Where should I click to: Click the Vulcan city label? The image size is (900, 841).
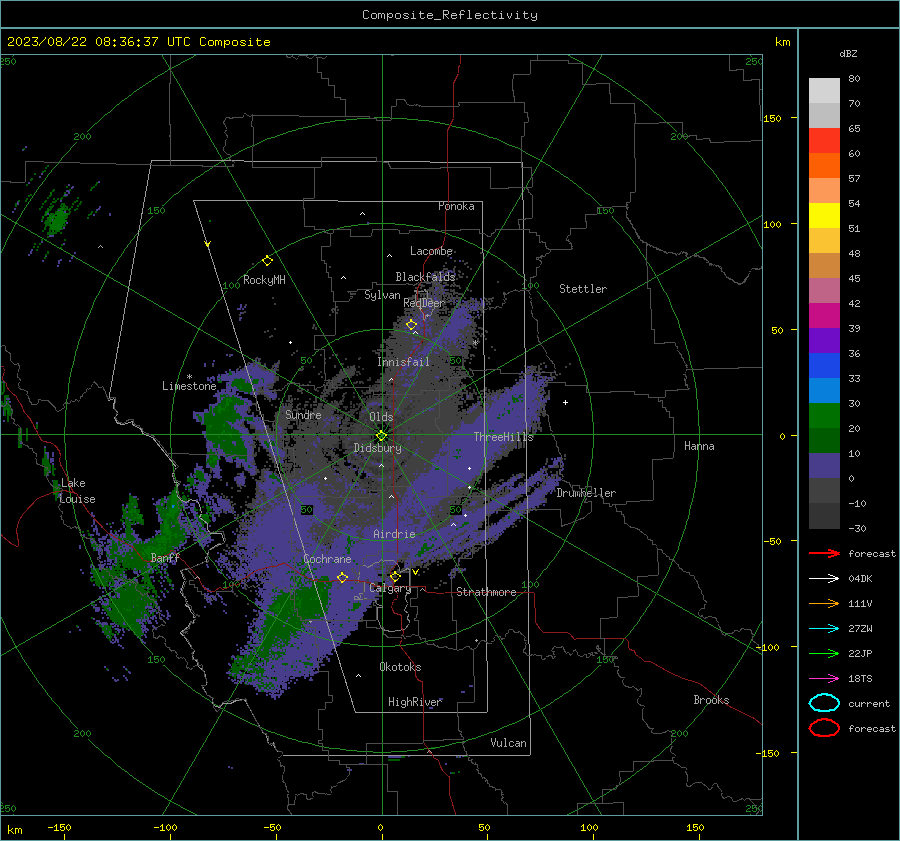(x=508, y=743)
